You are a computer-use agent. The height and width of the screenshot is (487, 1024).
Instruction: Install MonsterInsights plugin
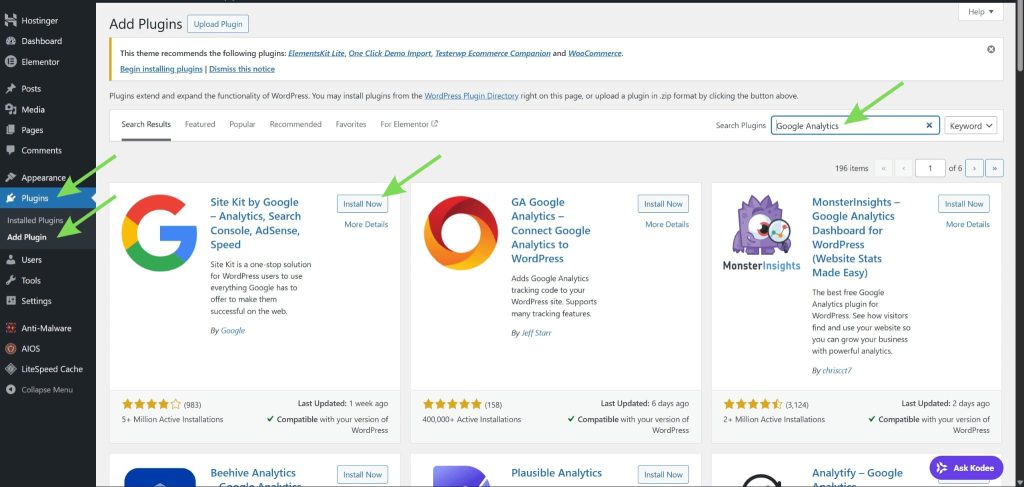(x=964, y=204)
